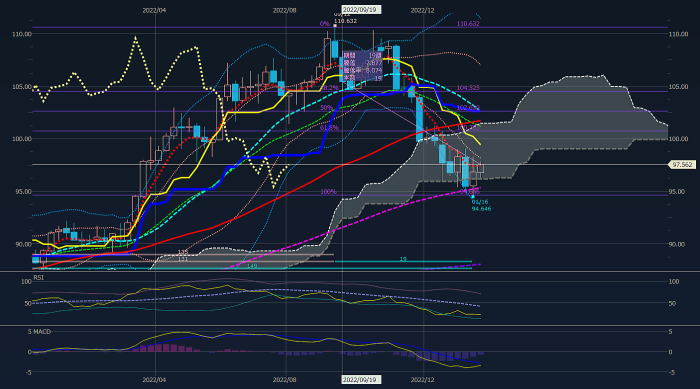Click the purple 104.525 Fibonacci price label

click(468, 88)
